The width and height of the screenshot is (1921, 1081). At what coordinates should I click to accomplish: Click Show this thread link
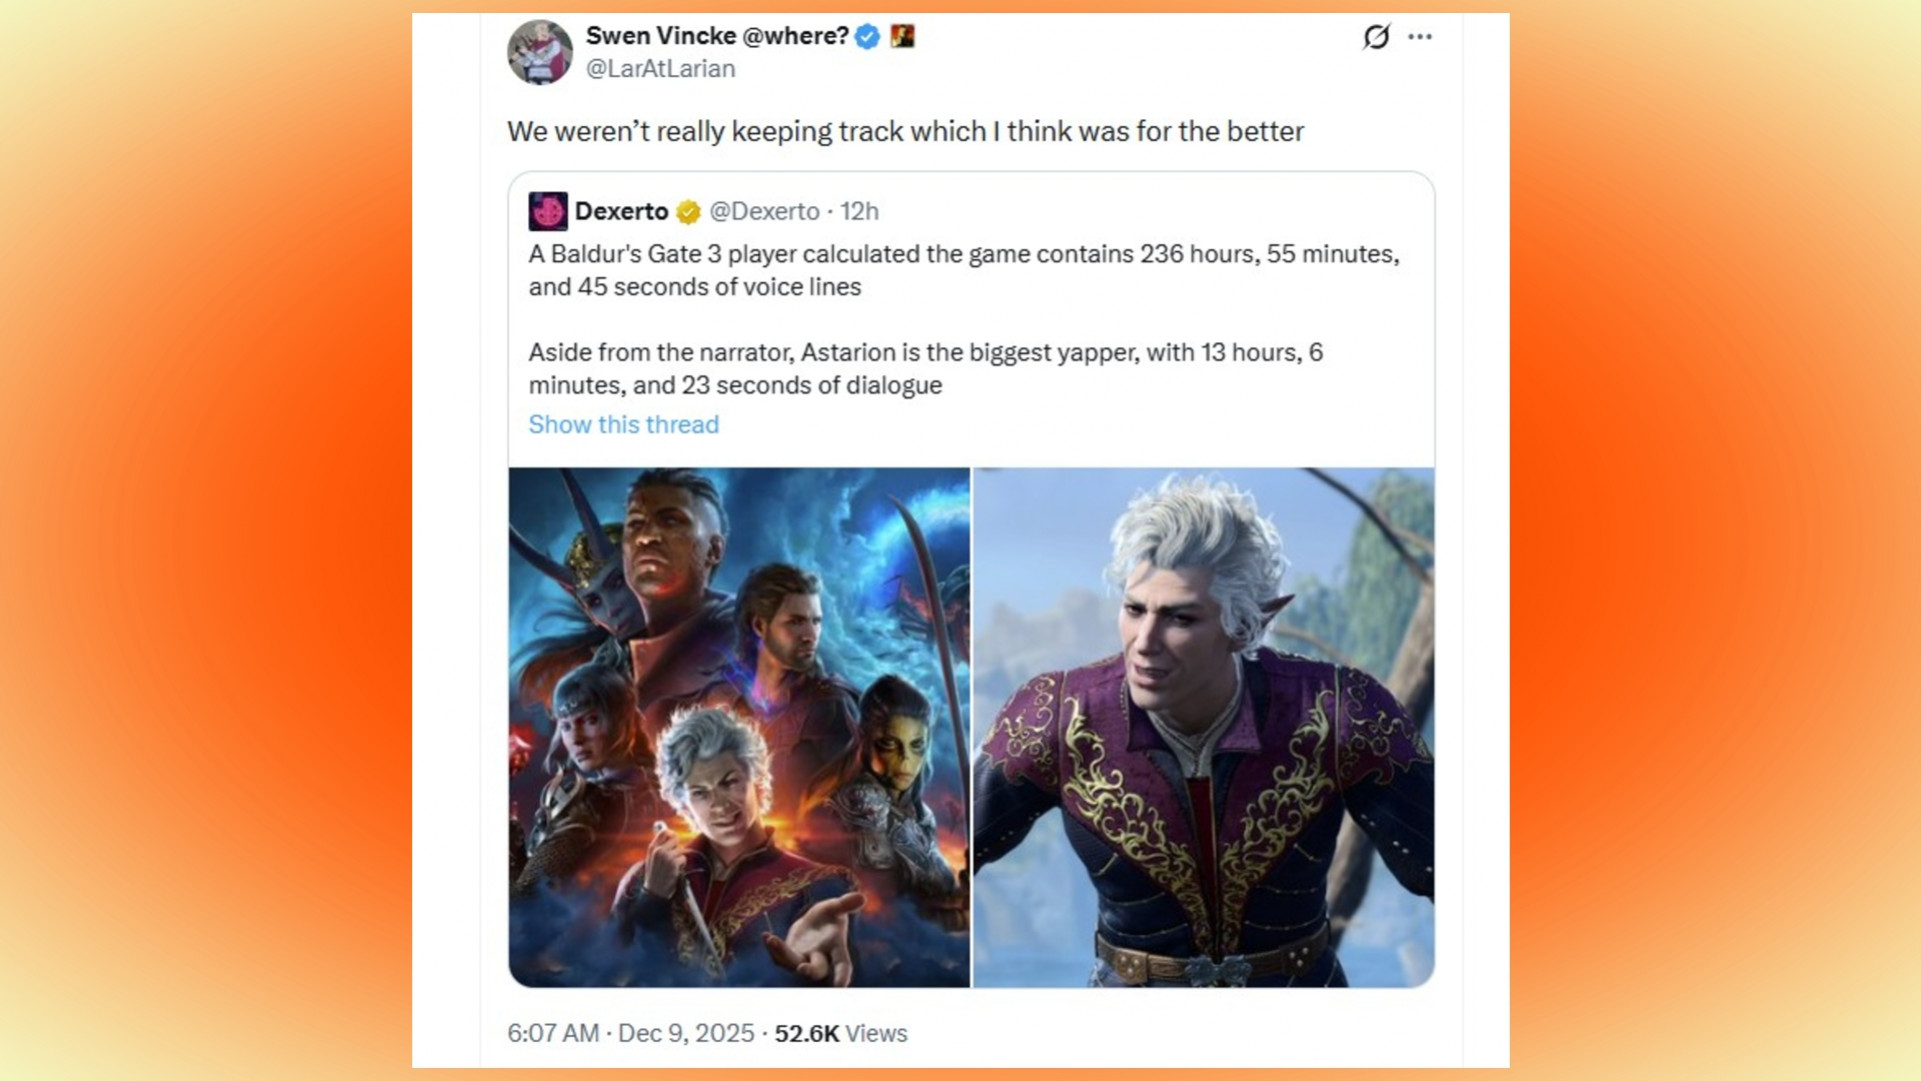[624, 425]
